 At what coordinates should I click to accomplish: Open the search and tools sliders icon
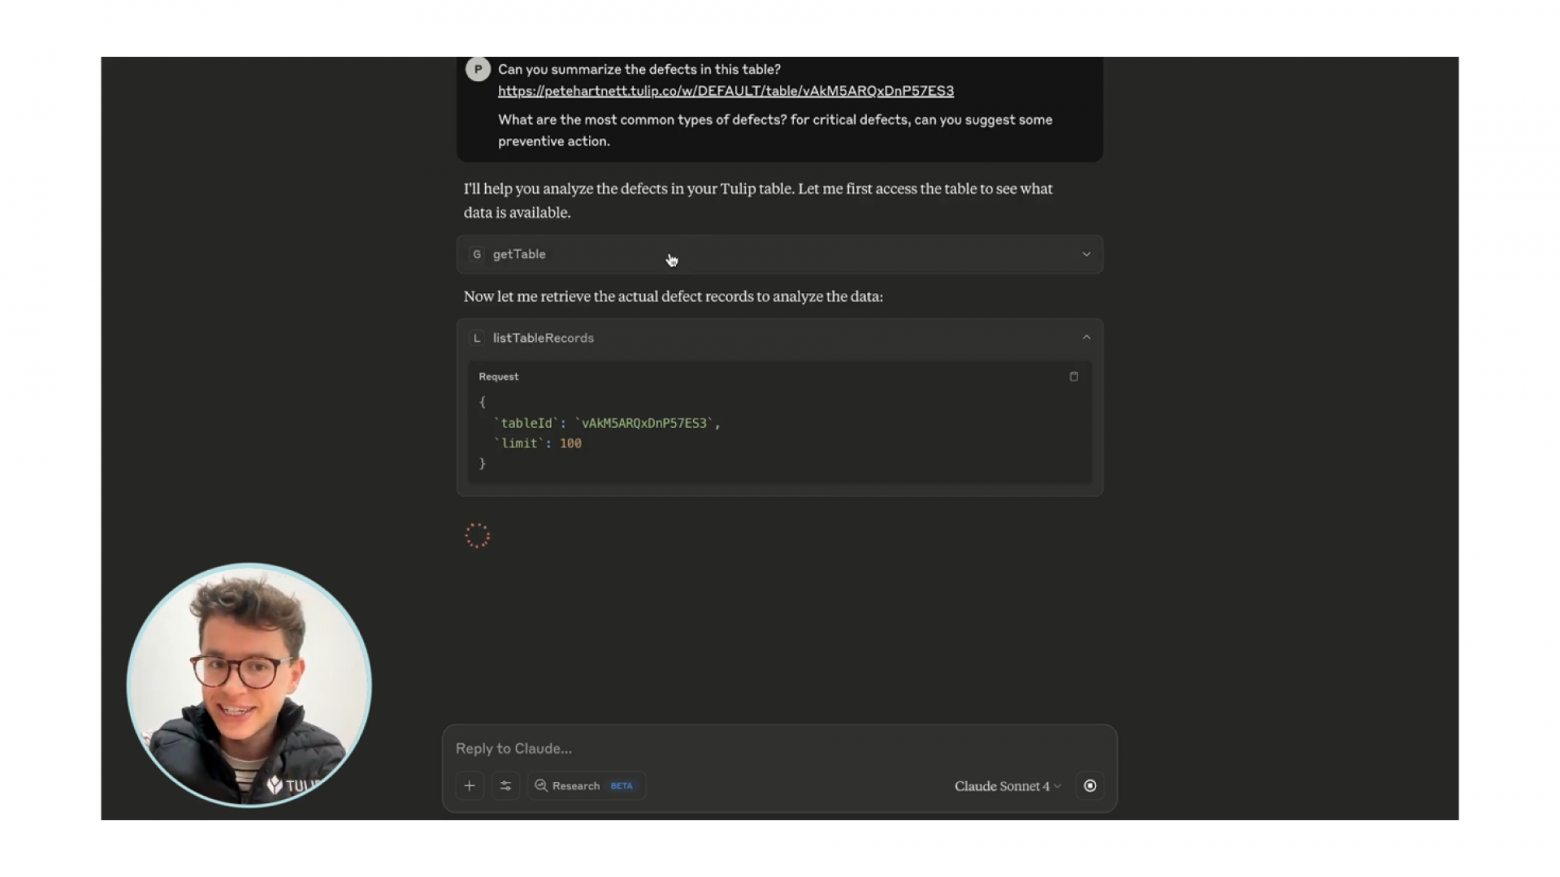coord(506,786)
